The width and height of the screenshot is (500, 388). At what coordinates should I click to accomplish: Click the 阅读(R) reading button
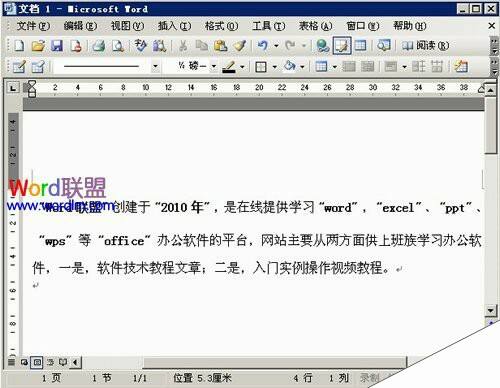[425, 46]
